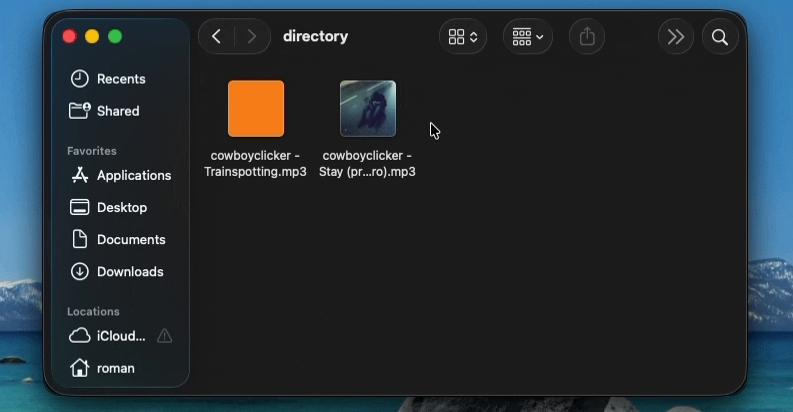The image size is (793, 412).
Task: Open Desktop in the sidebar
Action: coord(122,207)
